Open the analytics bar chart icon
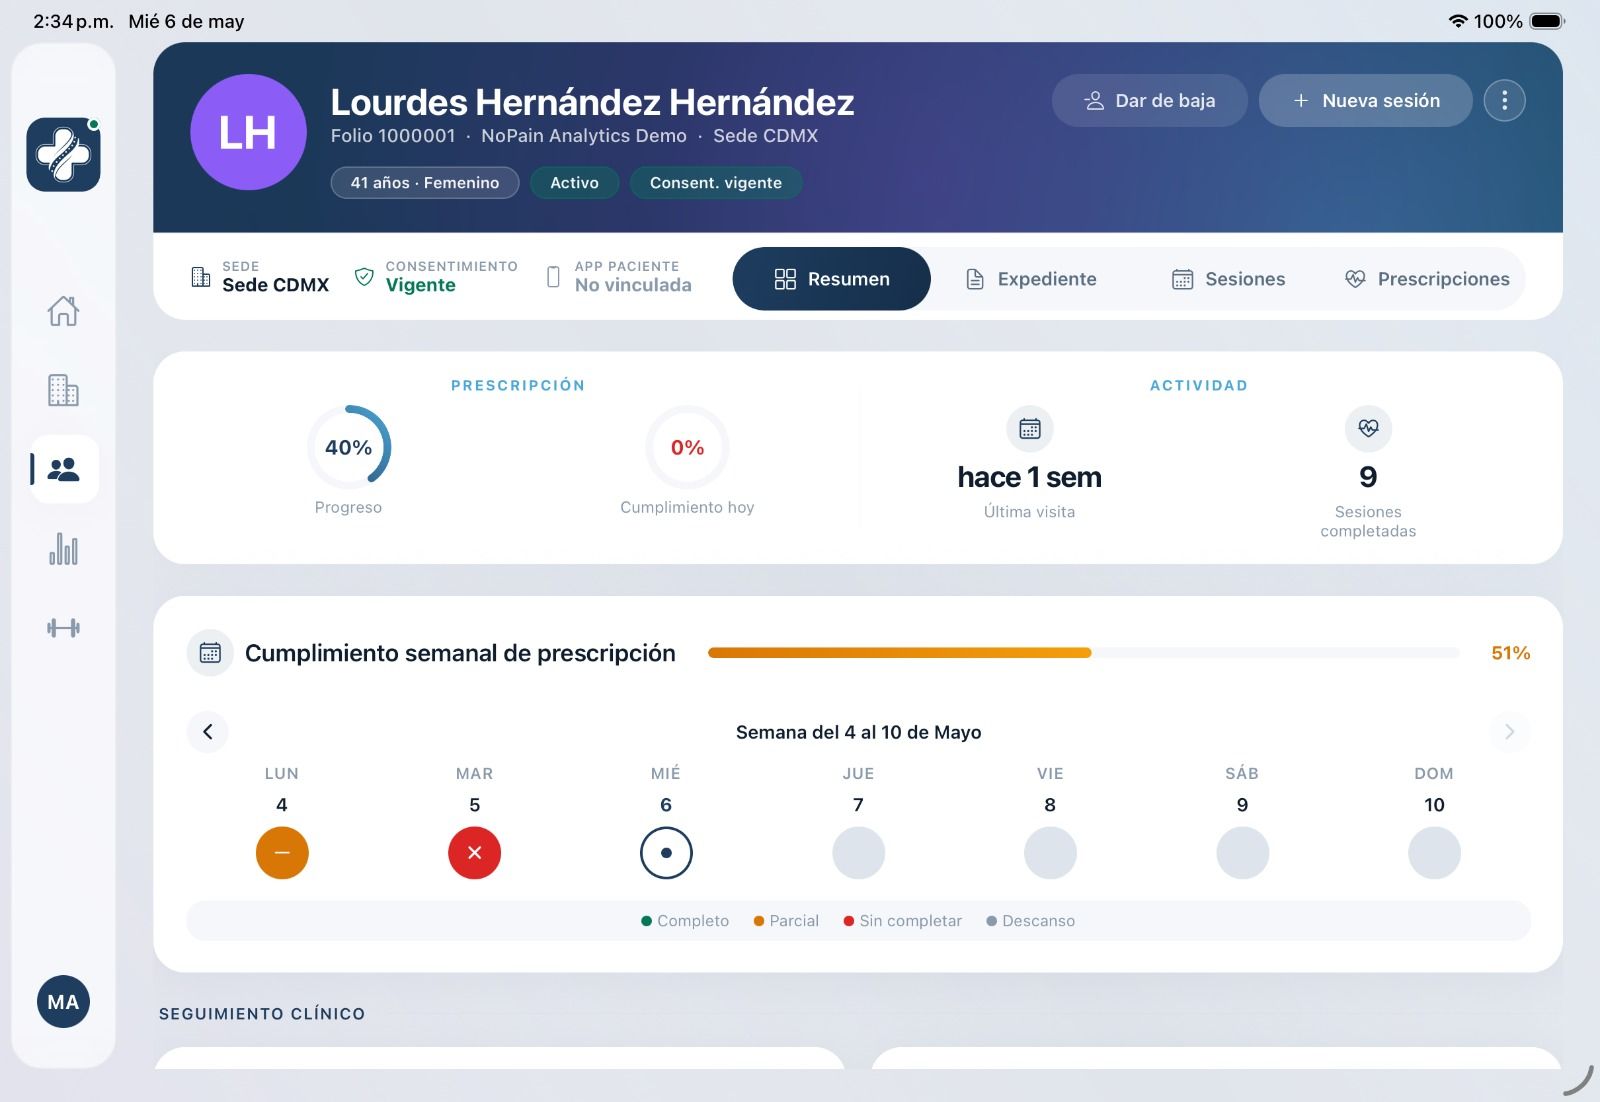Screen dimensions: 1600x1102 [63, 549]
